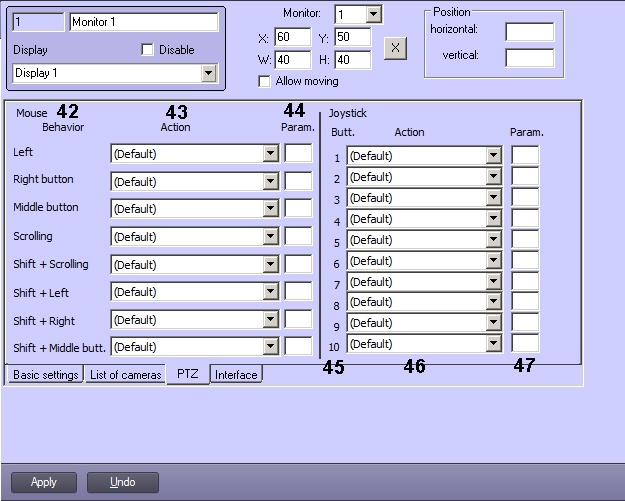625x501 pixels.
Task: Click the X button next to coordinates
Action: (x=395, y=48)
